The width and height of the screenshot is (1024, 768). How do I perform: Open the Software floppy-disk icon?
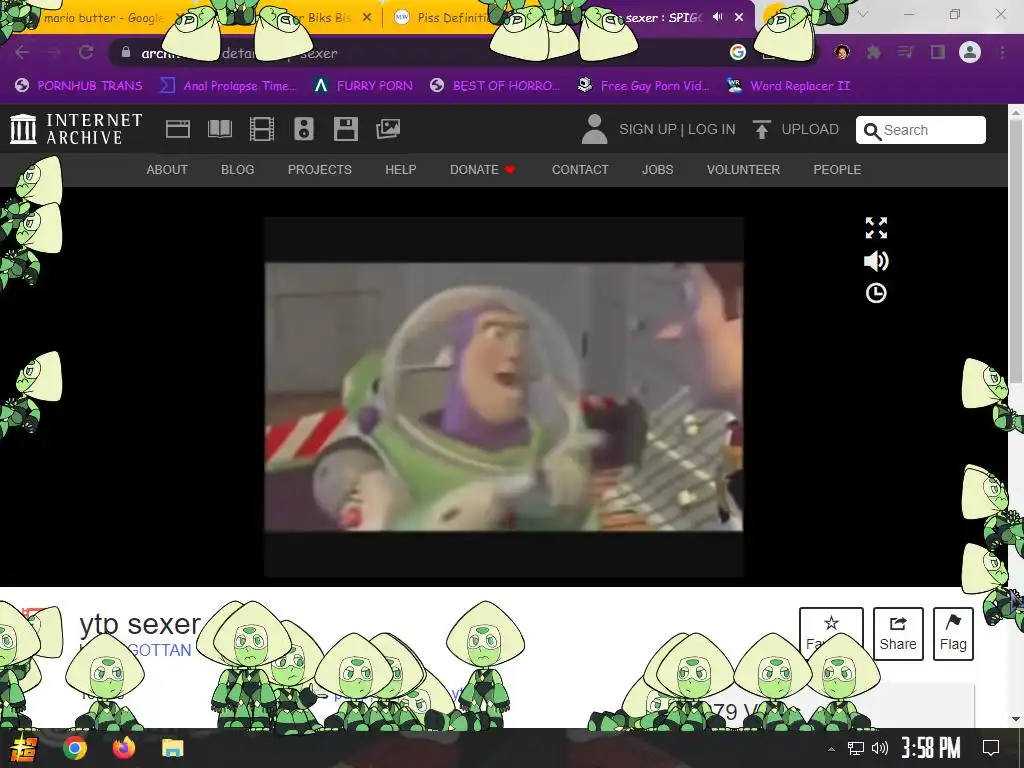pos(345,129)
